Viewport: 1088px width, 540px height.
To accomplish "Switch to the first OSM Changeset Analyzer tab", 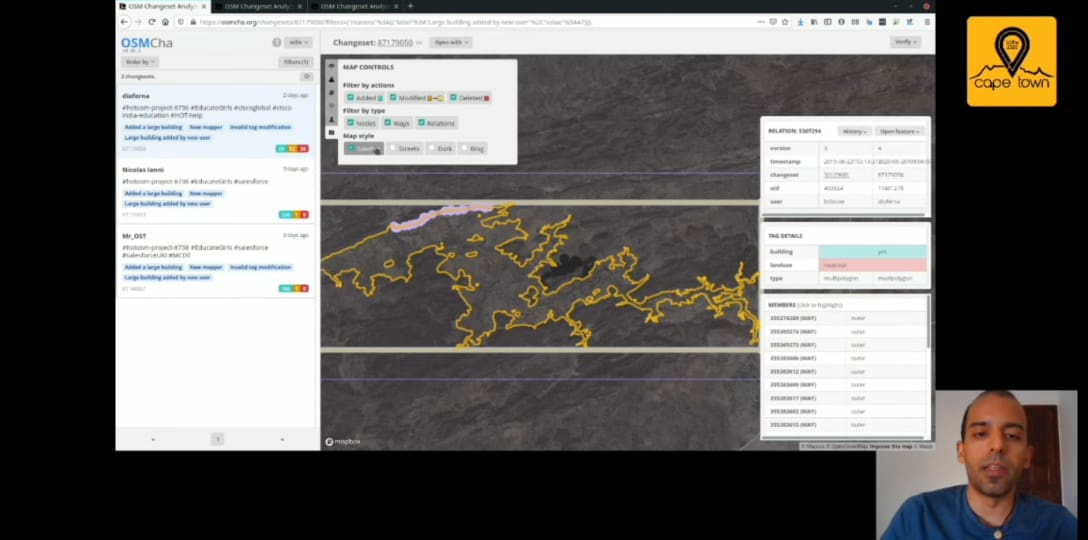I will [163, 6].
